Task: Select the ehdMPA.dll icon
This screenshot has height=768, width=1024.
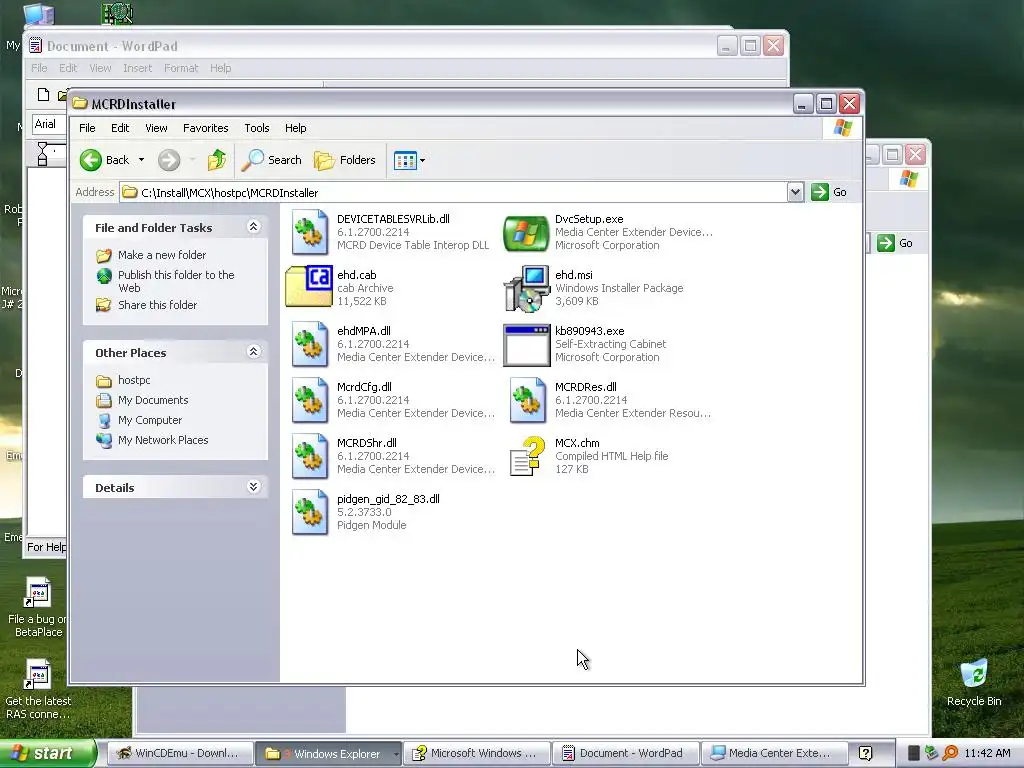Action: 310,344
